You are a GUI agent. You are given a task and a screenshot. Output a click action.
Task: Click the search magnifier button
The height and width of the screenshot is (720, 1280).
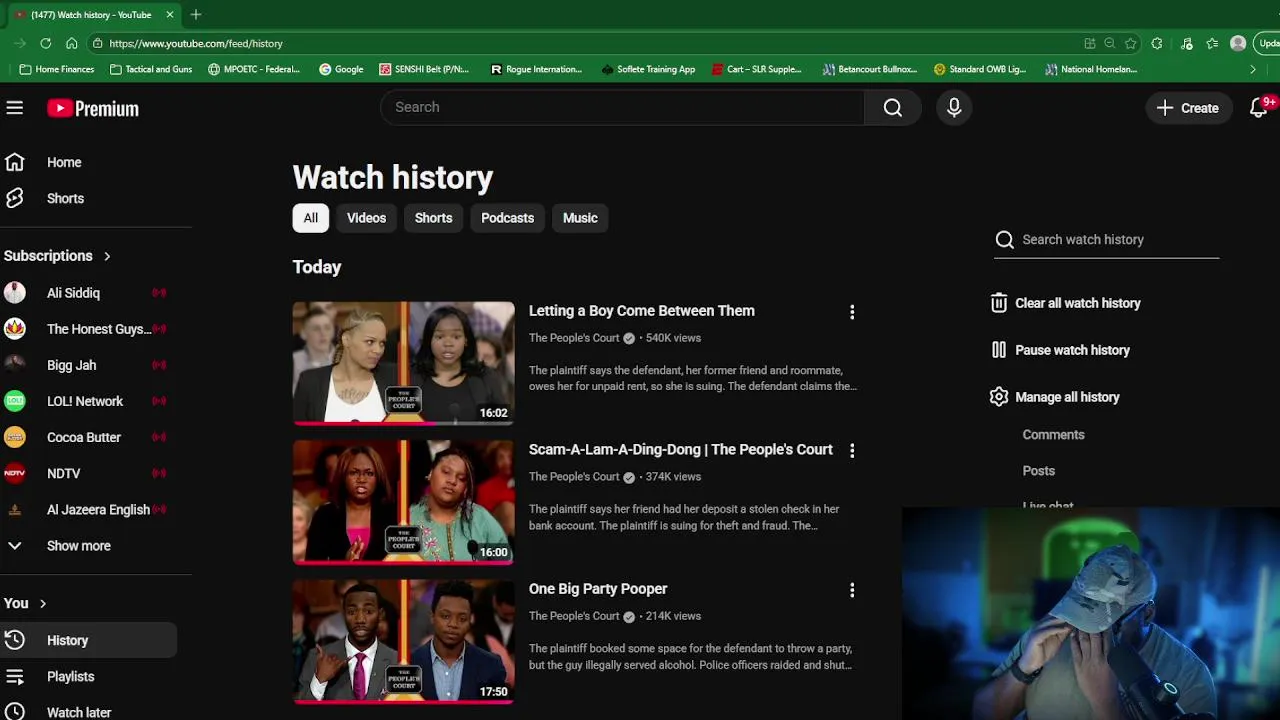(893, 108)
